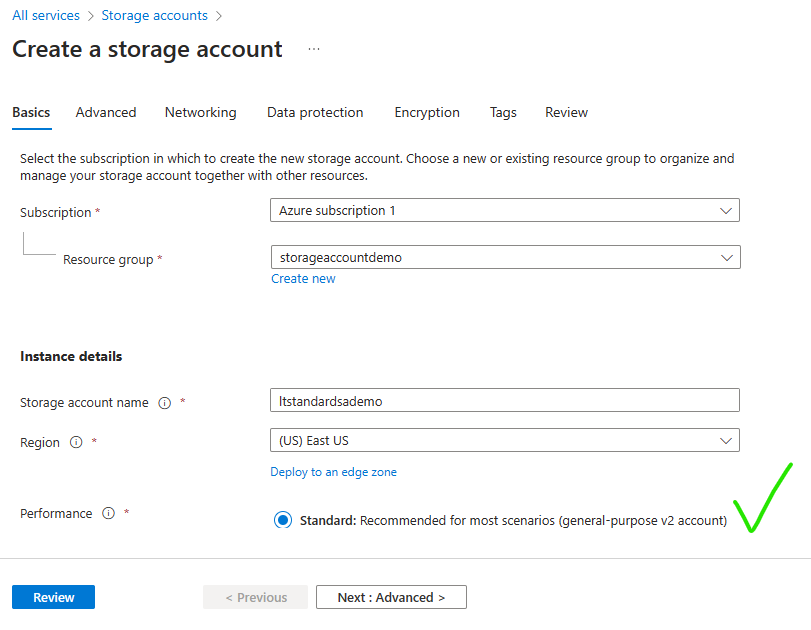Go to the Advanced tab

106,113
